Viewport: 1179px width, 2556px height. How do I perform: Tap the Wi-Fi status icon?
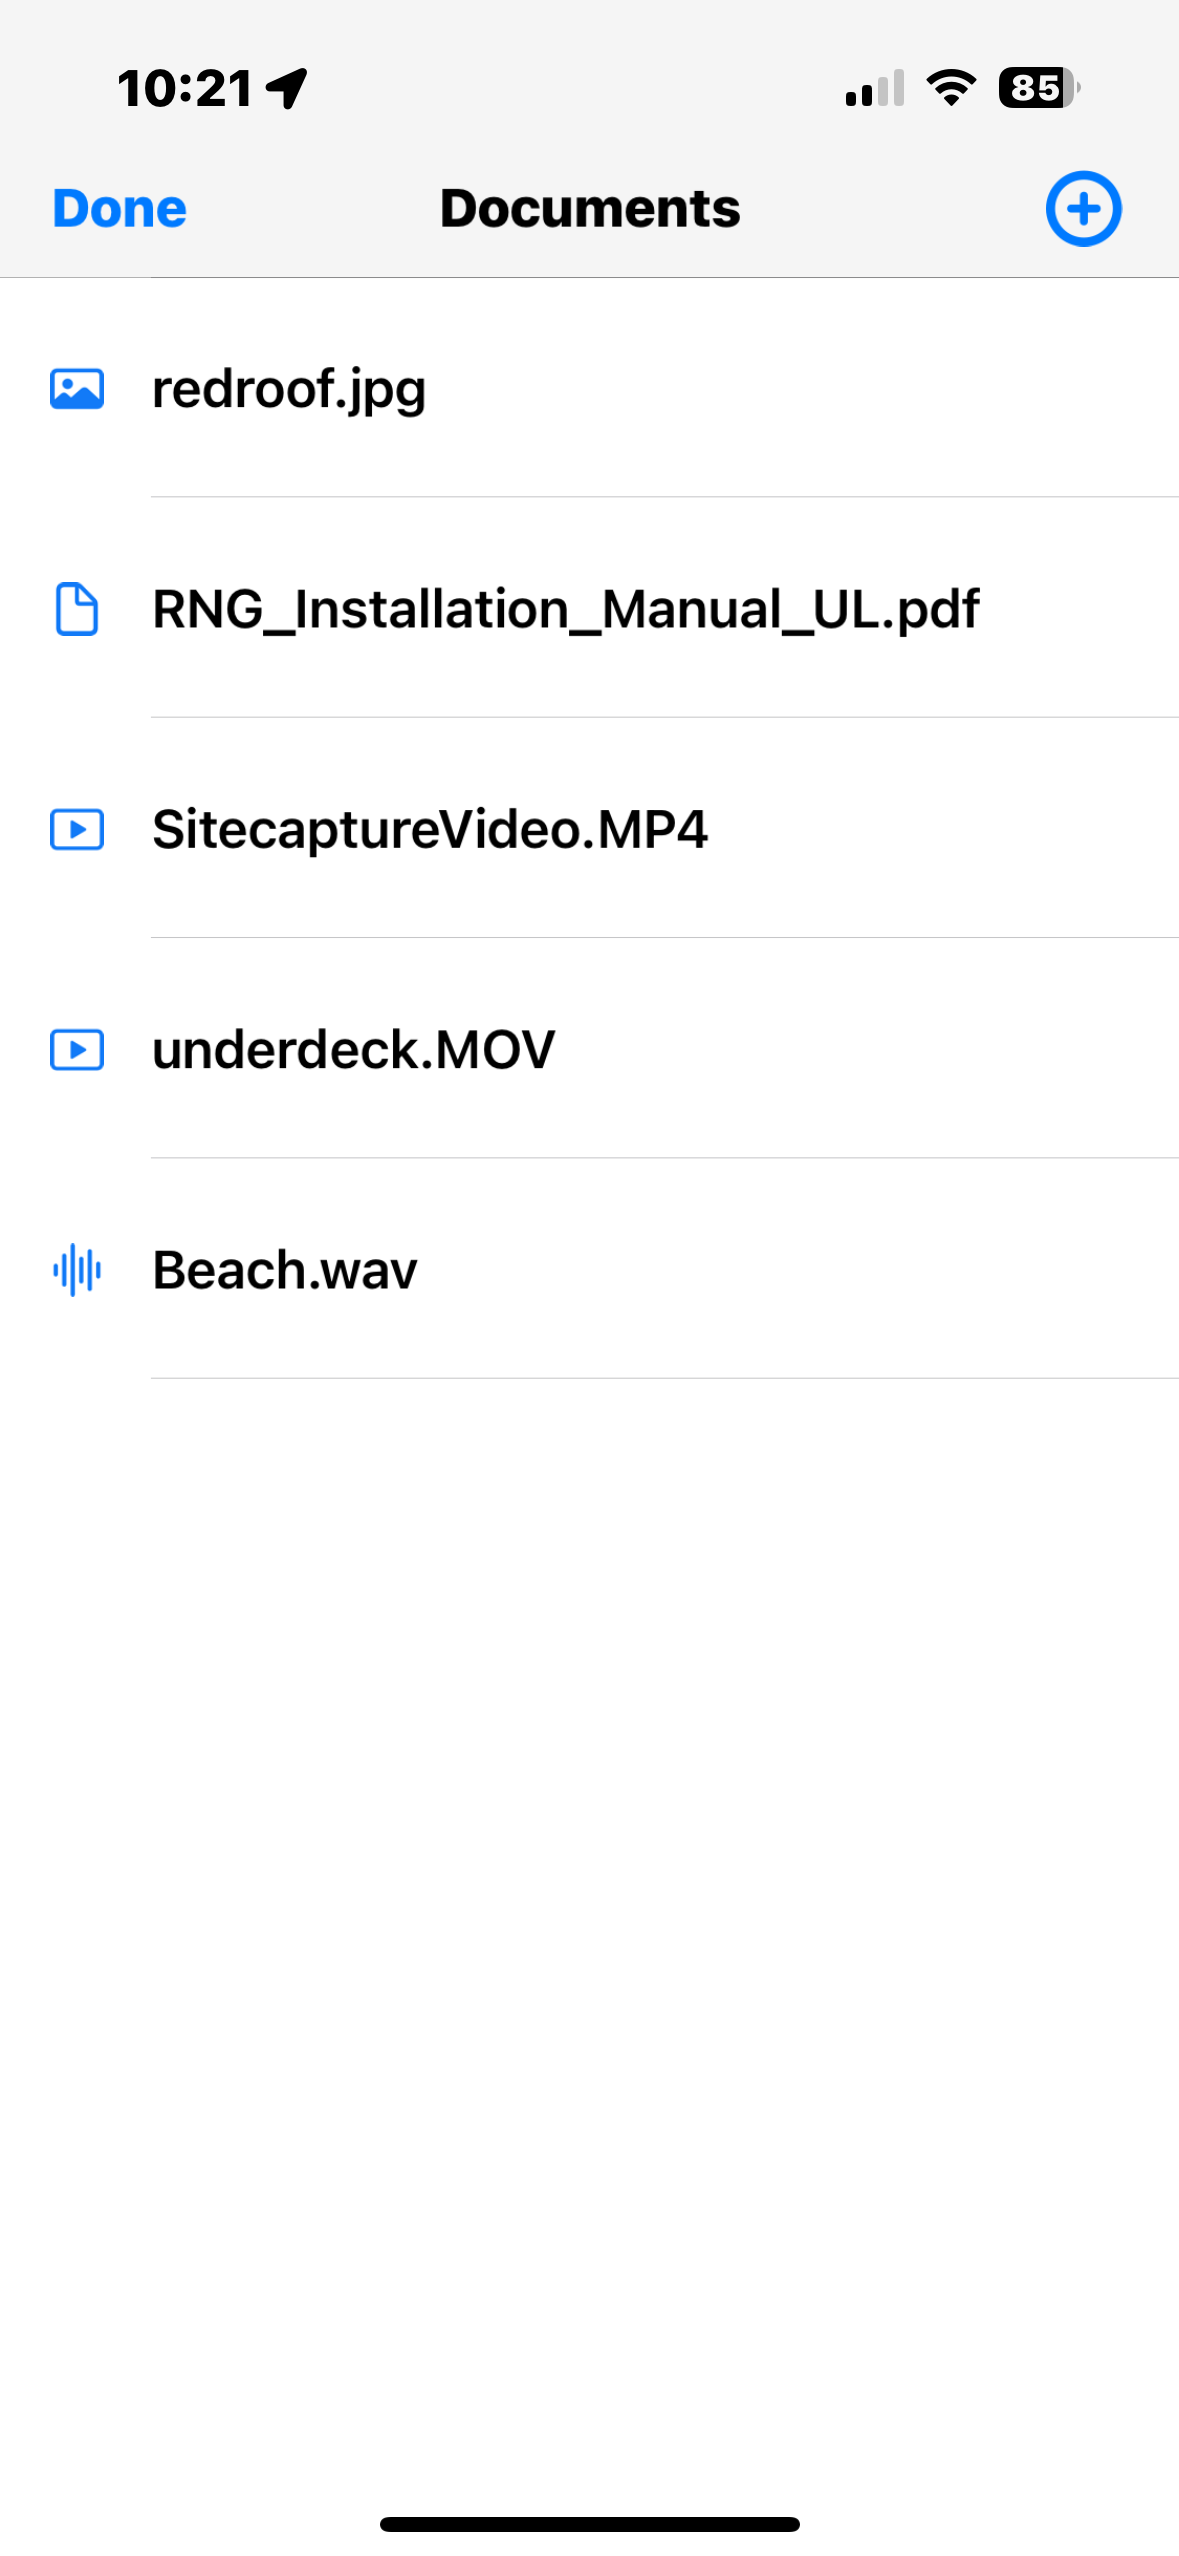951,88
